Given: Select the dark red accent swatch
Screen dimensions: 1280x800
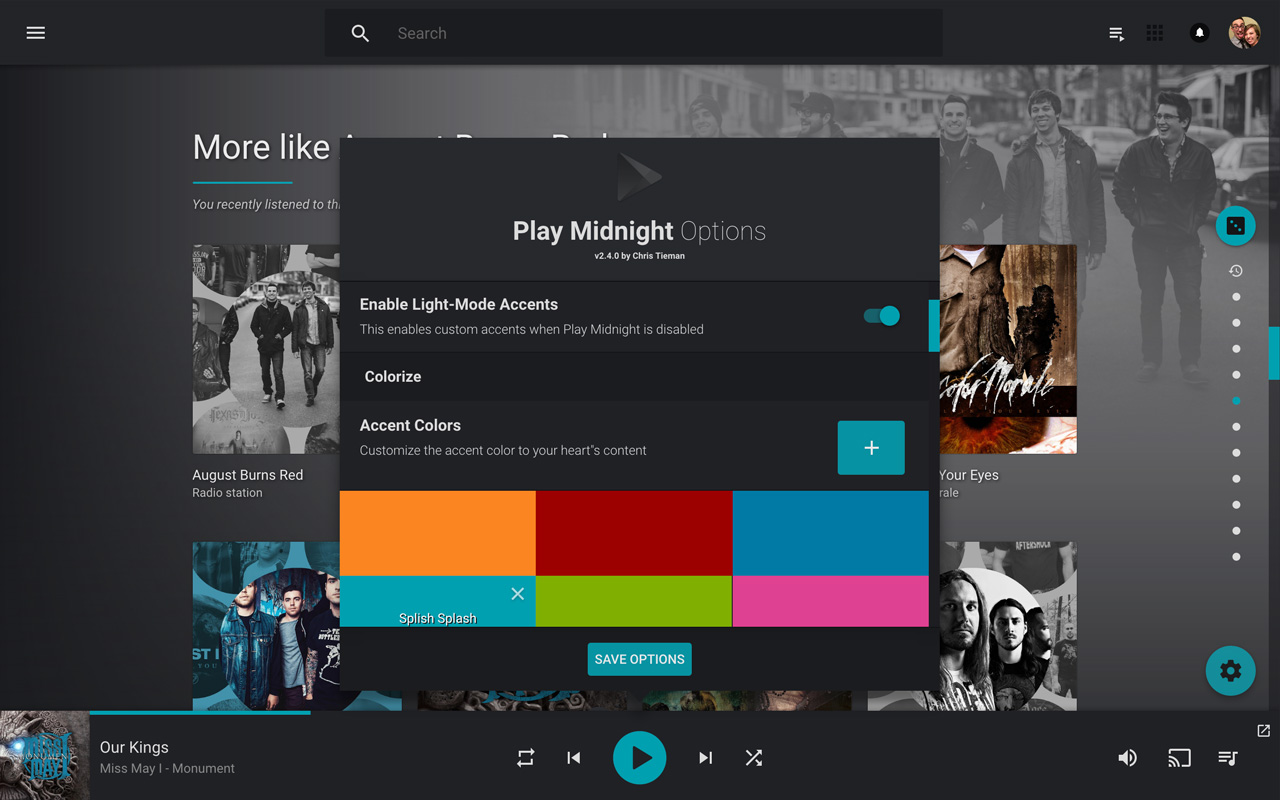Looking at the screenshot, I should pyautogui.click(x=634, y=533).
